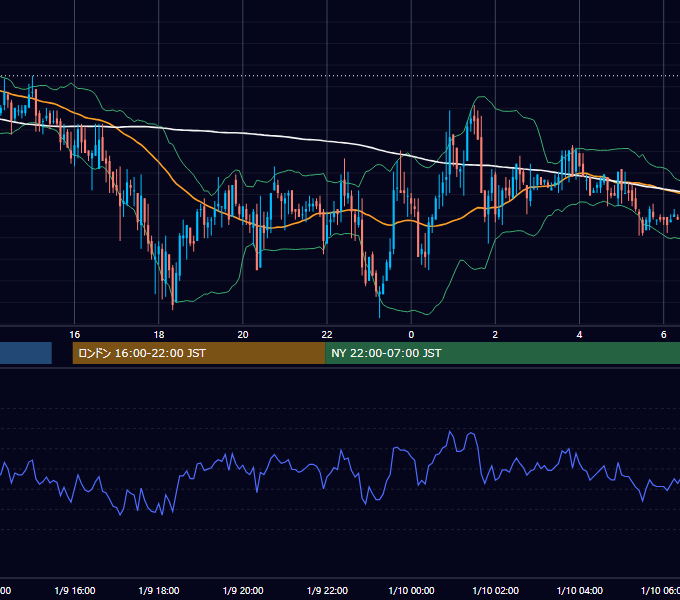
Task: Click hour label 2 under price chart
Action: click(495, 334)
